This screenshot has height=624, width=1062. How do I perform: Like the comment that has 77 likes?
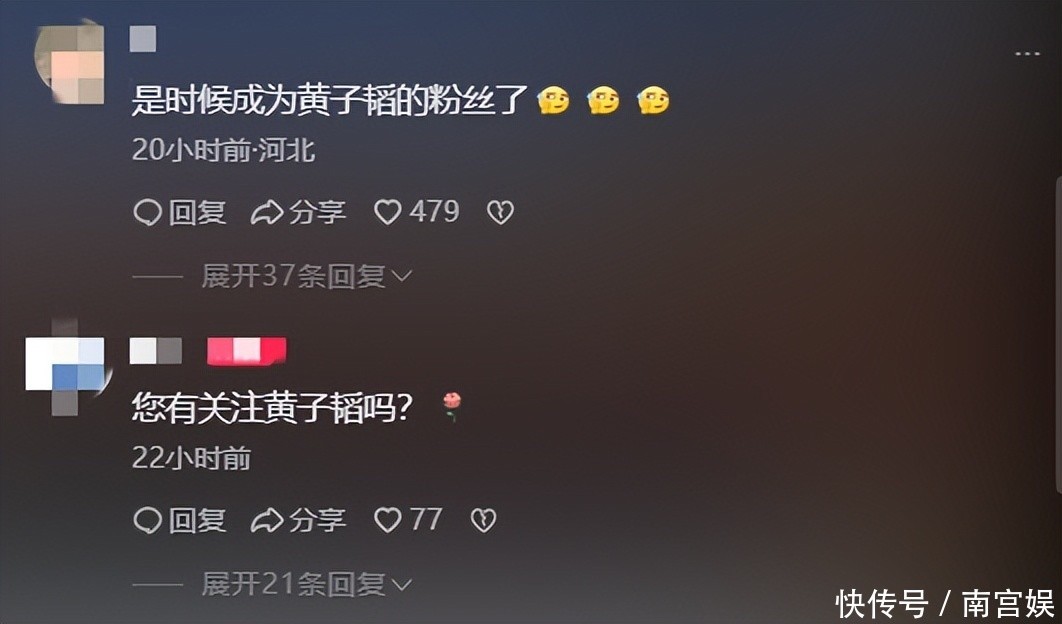388,520
